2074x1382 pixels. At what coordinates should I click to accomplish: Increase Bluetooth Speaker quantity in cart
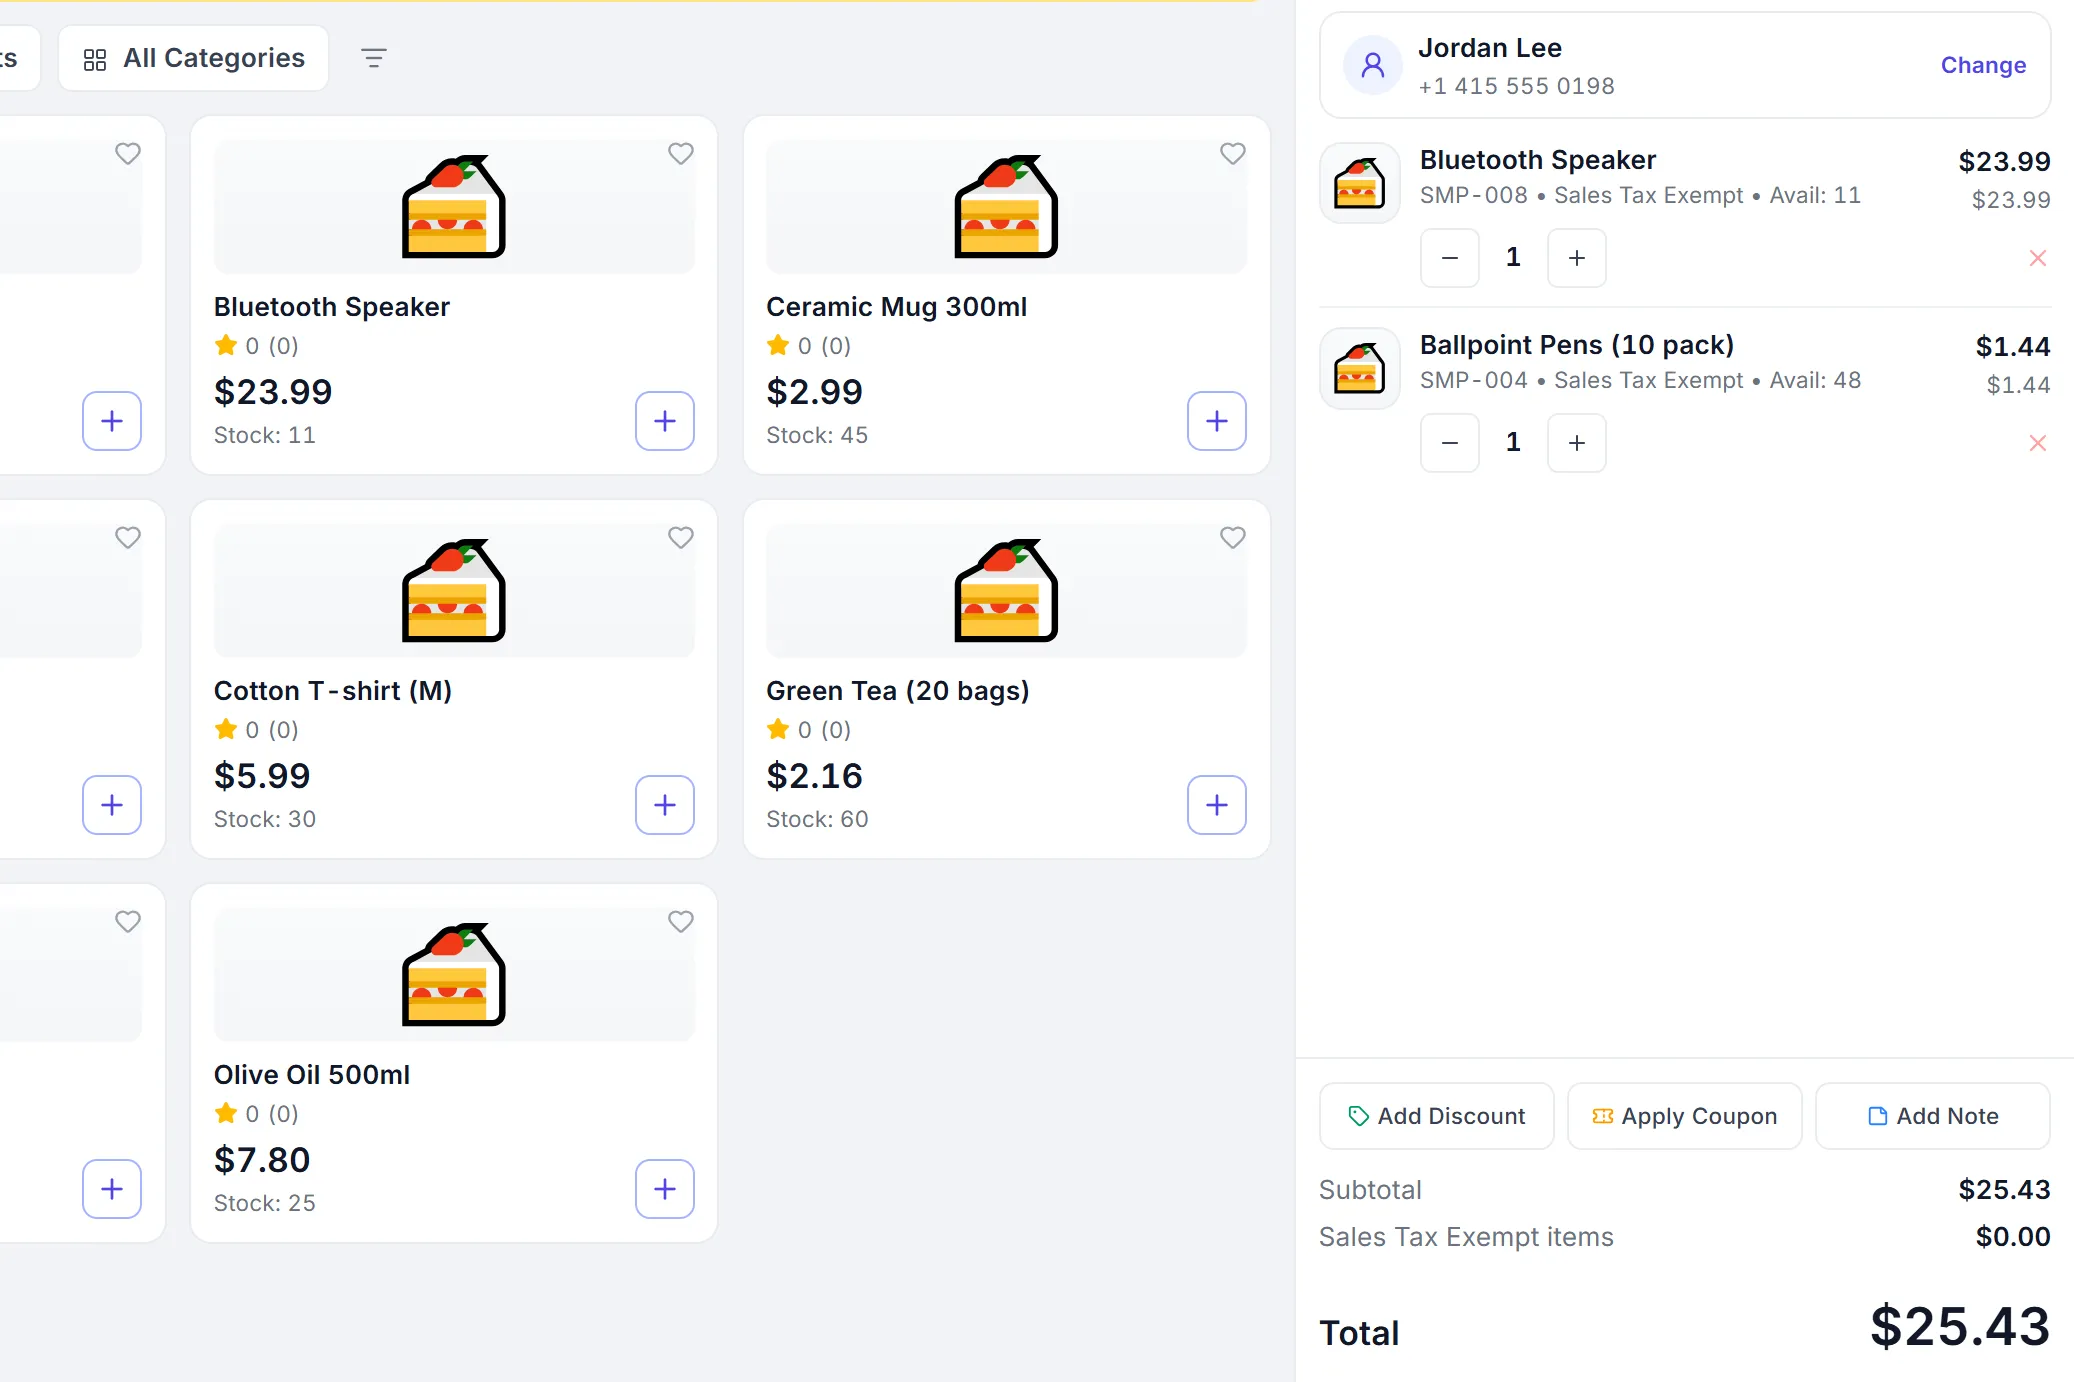point(1577,258)
